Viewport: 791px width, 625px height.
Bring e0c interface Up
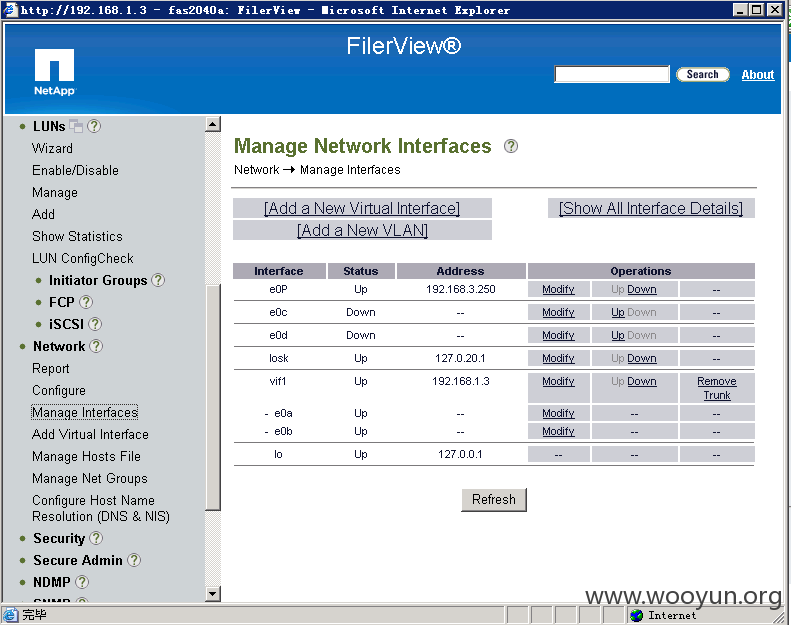618,313
